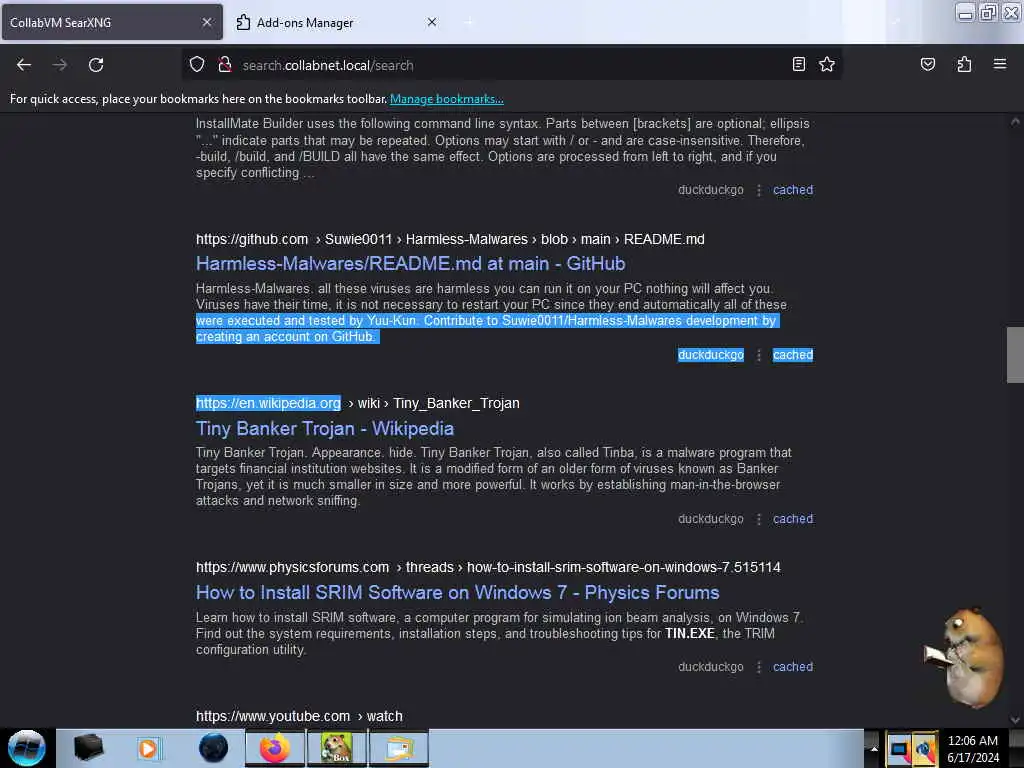This screenshot has width=1024, height=768.
Task: Click duckduckgo label under Tiny Banker Trojan result
Action: tap(711, 519)
